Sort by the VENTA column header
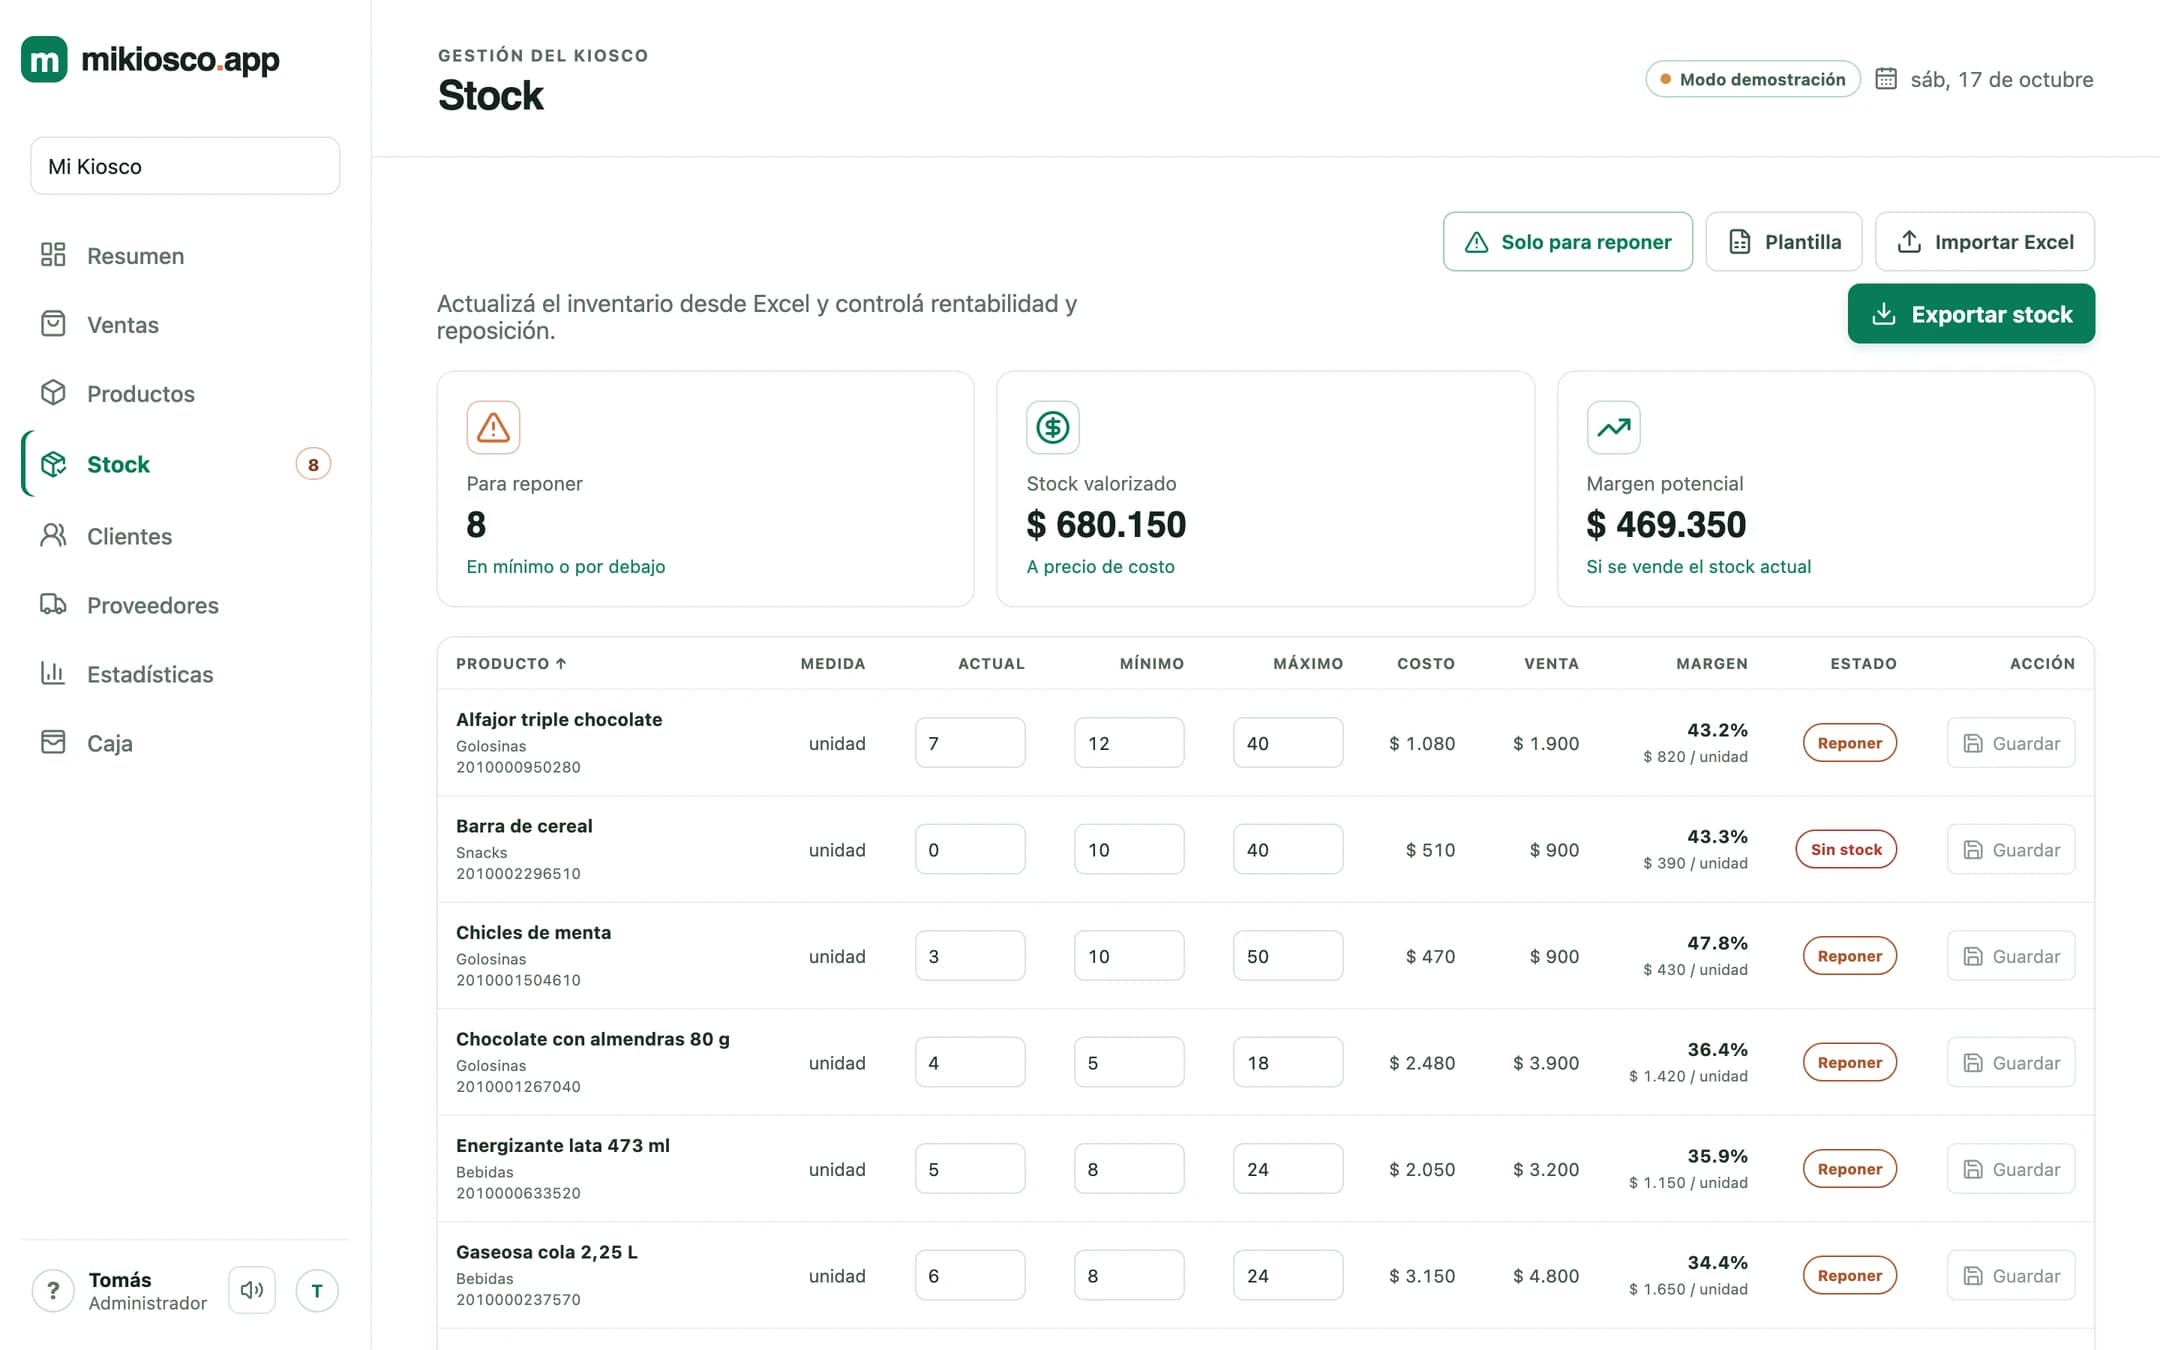 (1551, 663)
